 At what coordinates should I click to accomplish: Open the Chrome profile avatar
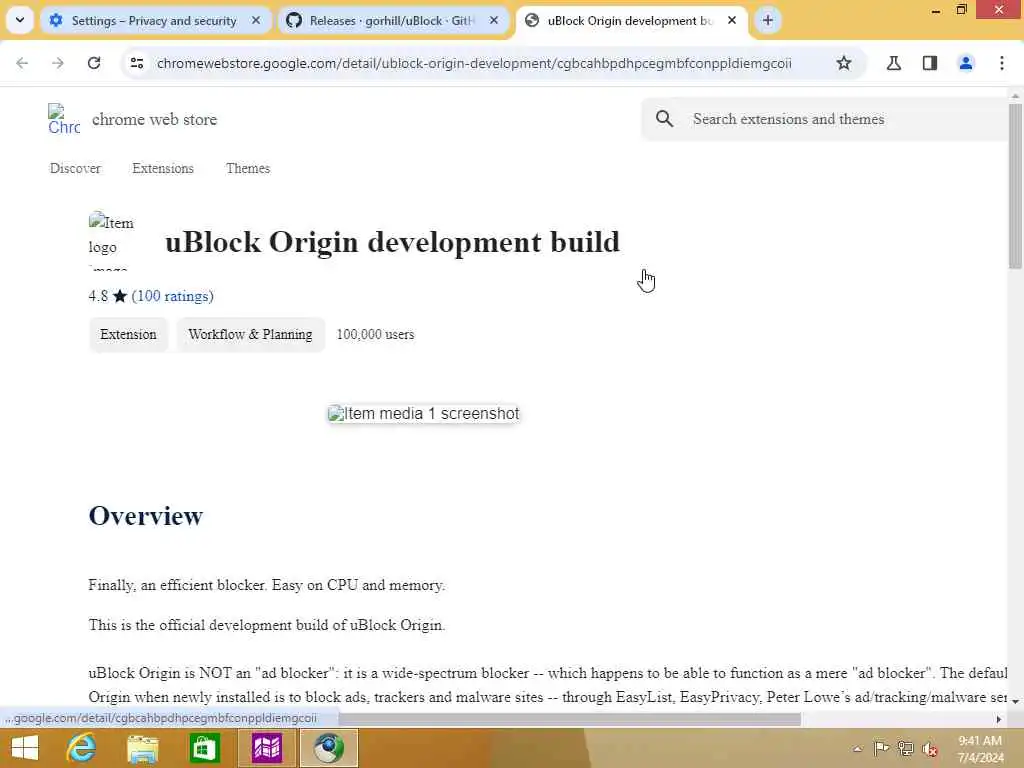pos(966,63)
